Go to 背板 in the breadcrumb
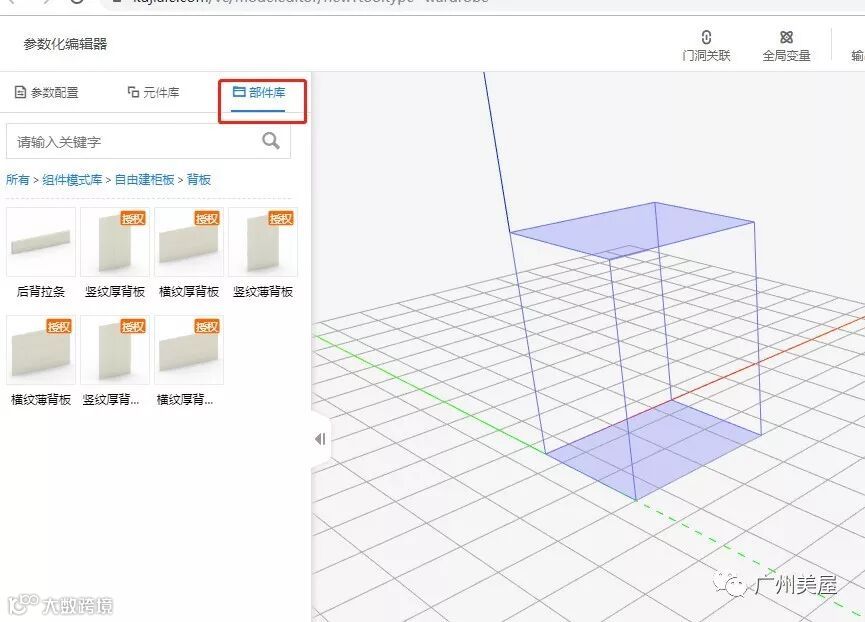This screenshot has height=622, width=865. (x=199, y=180)
